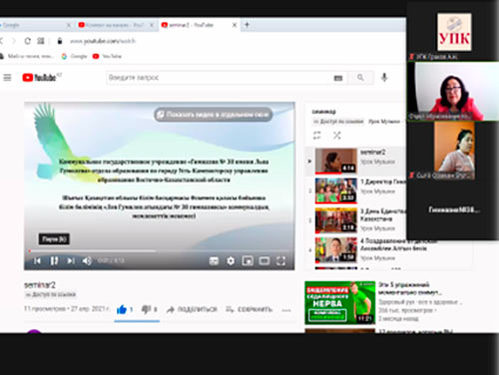Viewport: 499px width, 375px height.
Task: Open on-screen keyboard in search box
Action: click(338, 78)
